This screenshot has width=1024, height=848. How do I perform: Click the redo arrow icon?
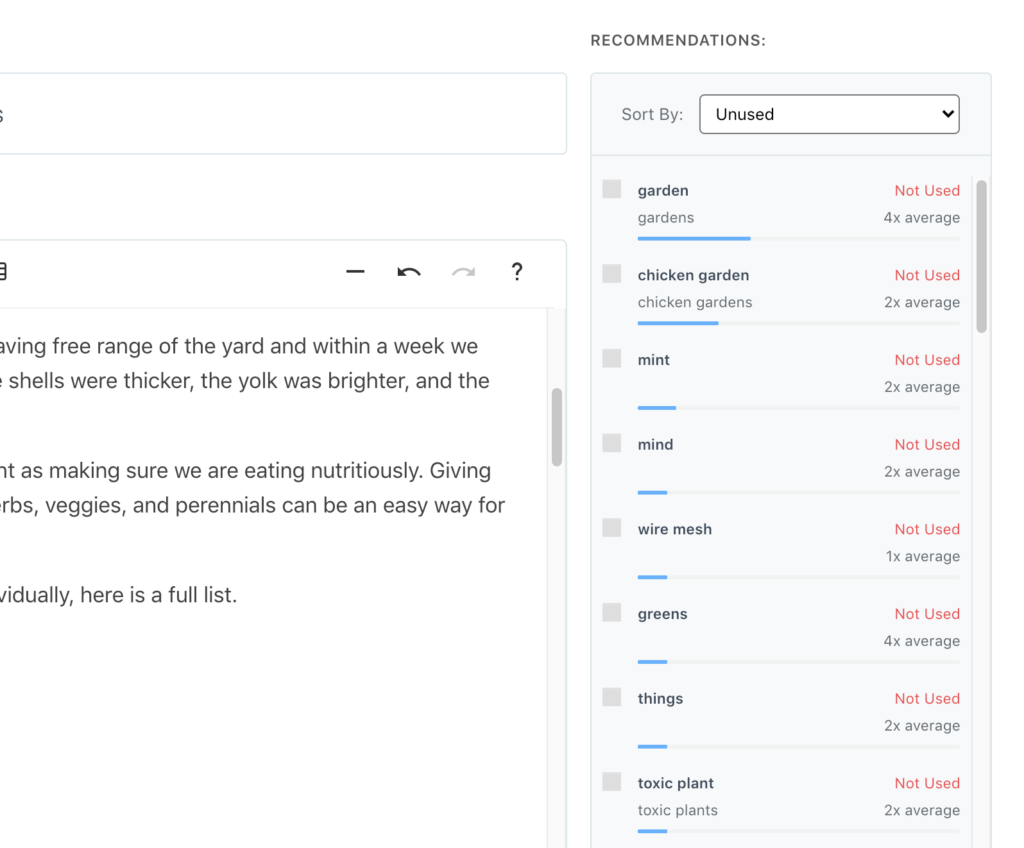tap(463, 272)
